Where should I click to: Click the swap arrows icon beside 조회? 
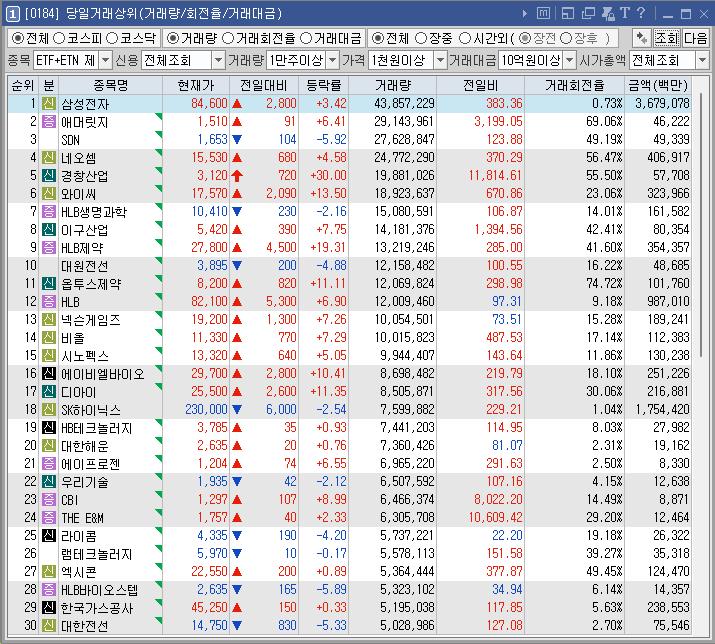(x=642, y=38)
